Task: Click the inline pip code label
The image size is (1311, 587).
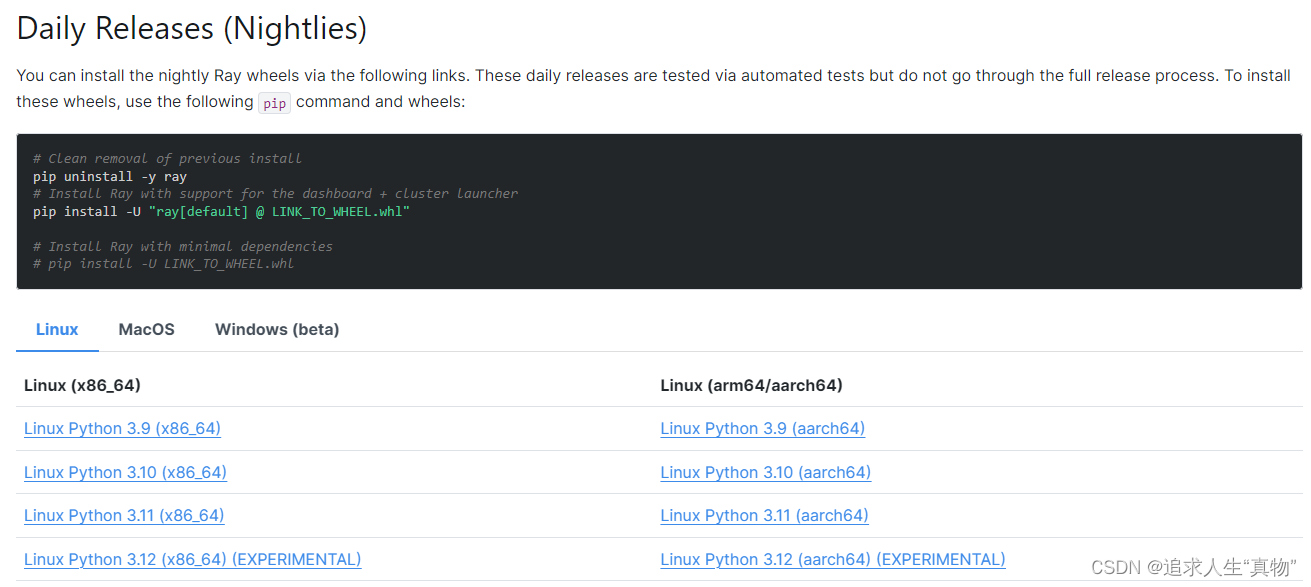Action: click(274, 103)
